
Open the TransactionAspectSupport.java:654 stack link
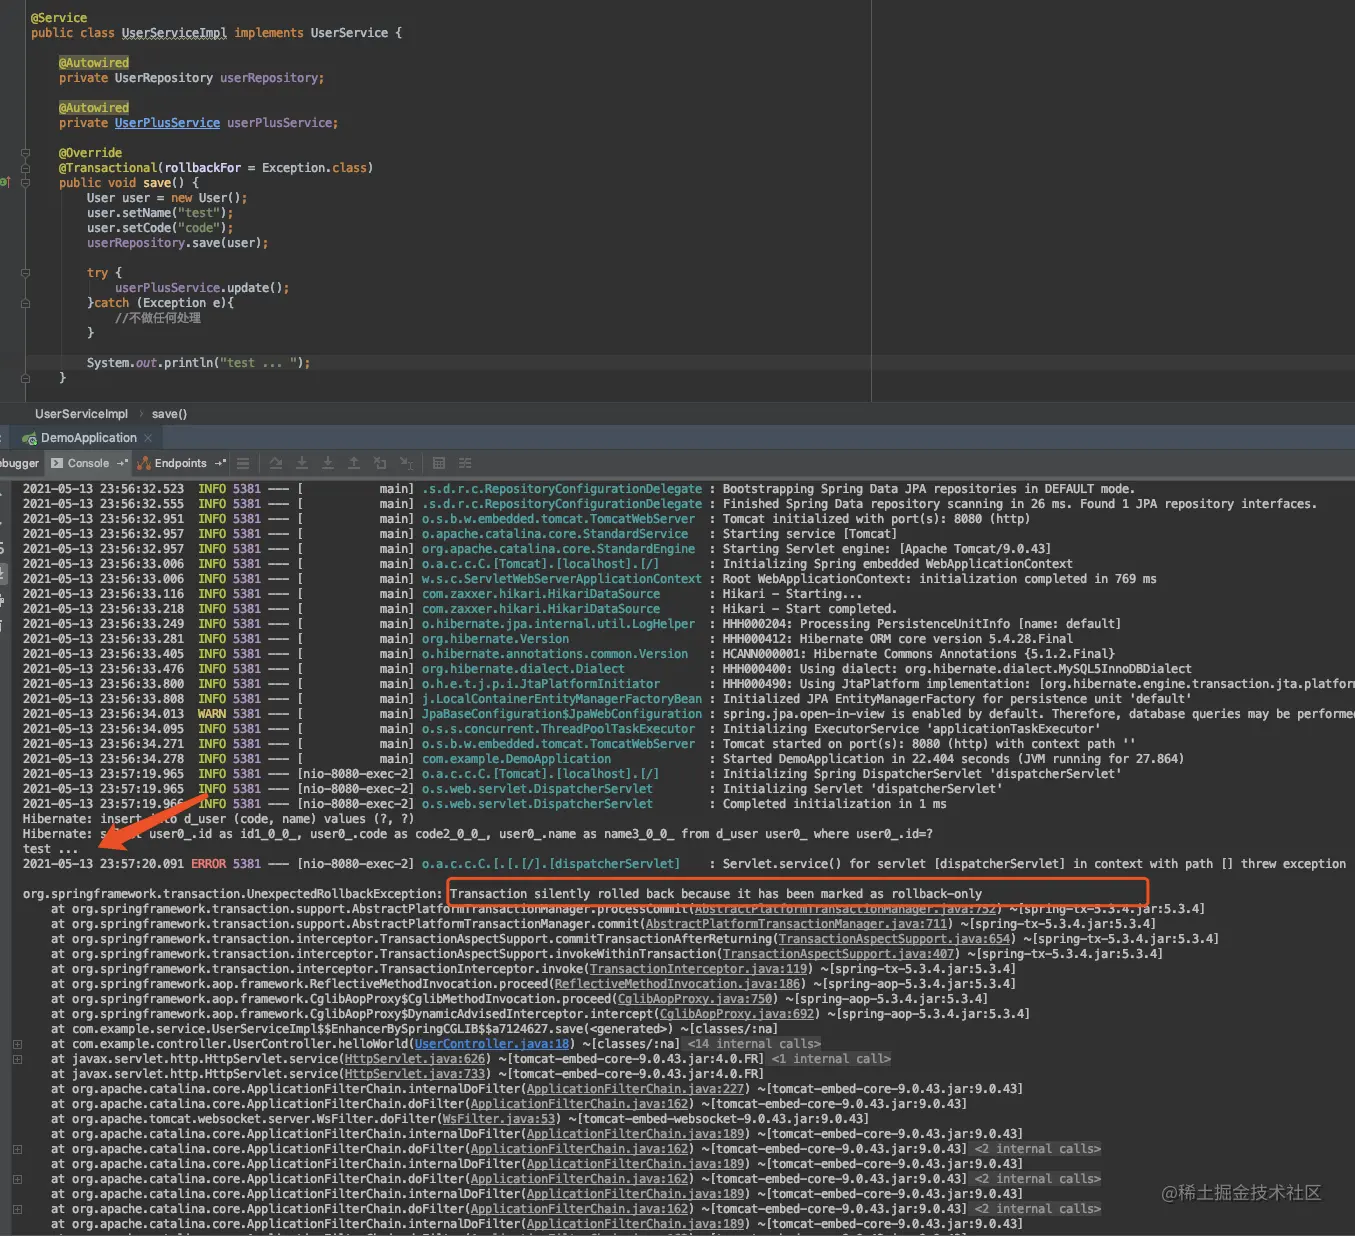[894, 939]
